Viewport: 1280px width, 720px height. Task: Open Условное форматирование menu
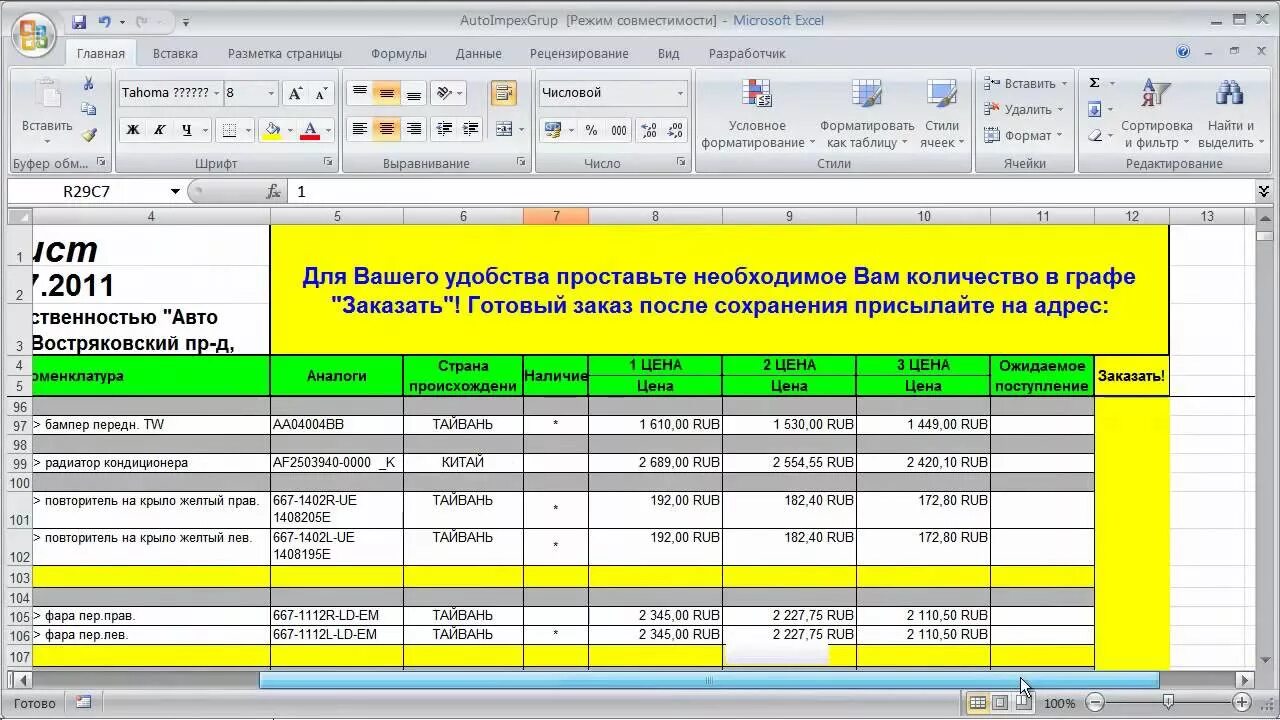(757, 113)
